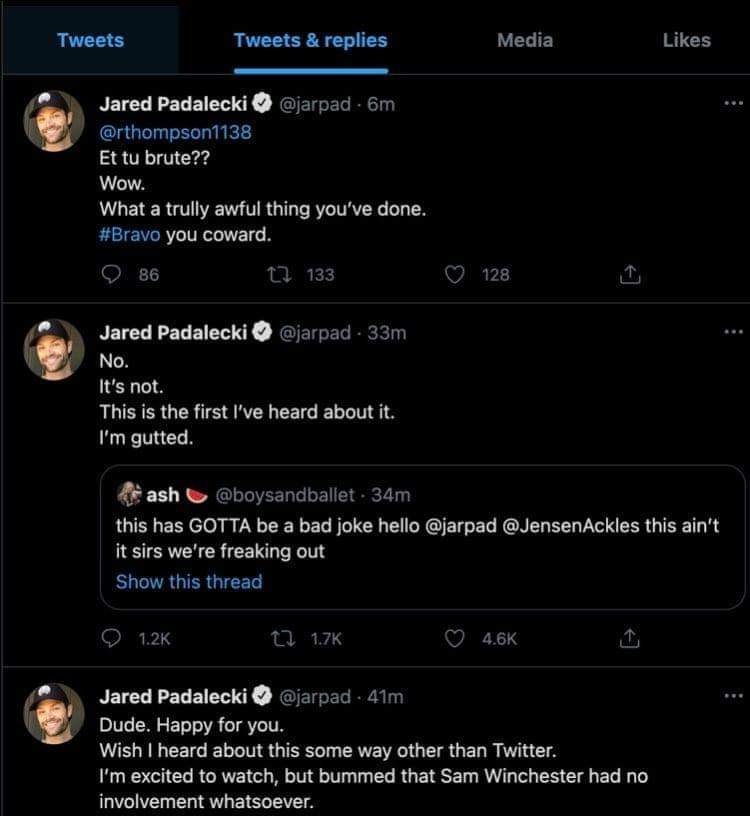Reply to the 'I'm gutted' tweet
This screenshot has height=817, width=750.
(x=113, y=638)
